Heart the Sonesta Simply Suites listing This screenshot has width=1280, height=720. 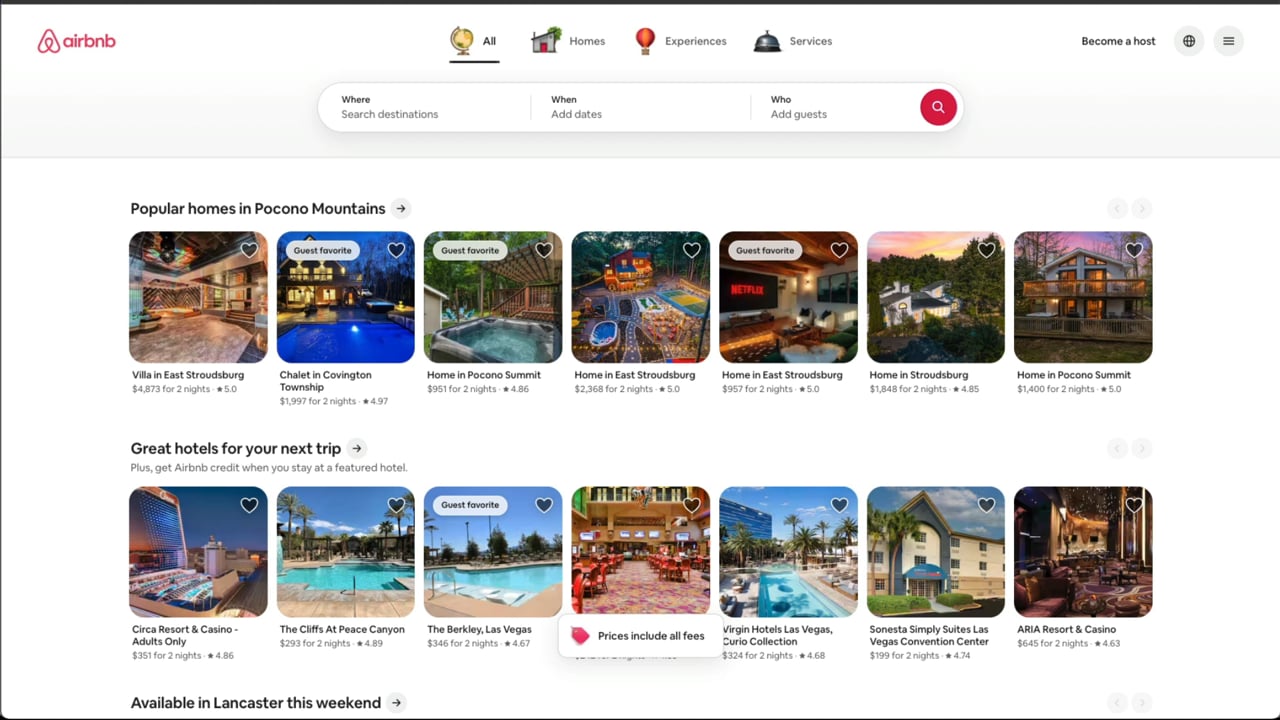(986, 505)
